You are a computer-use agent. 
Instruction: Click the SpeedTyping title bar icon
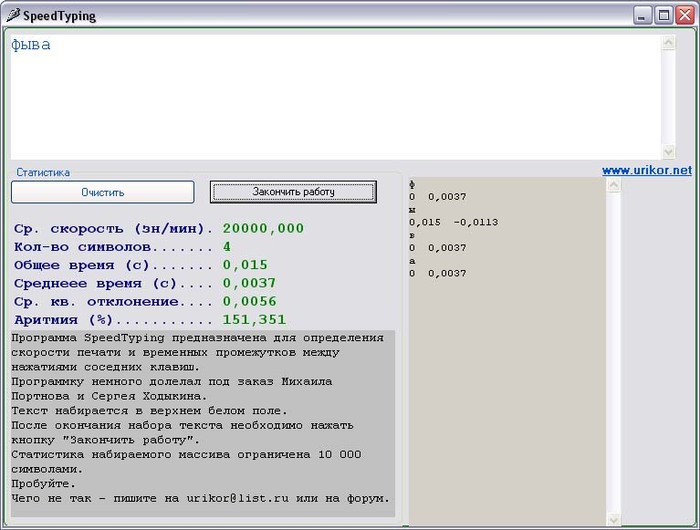pos(12,15)
